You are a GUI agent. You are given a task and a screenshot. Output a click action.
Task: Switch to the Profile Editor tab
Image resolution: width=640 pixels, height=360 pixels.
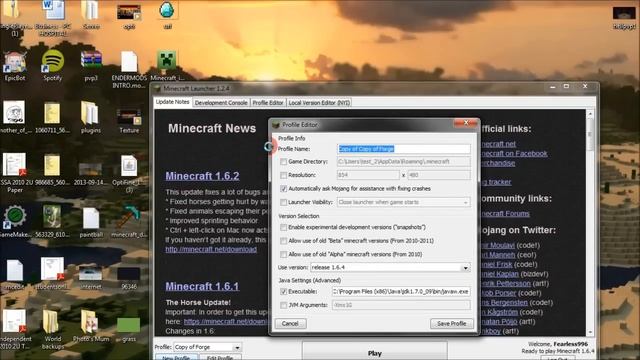(268, 103)
